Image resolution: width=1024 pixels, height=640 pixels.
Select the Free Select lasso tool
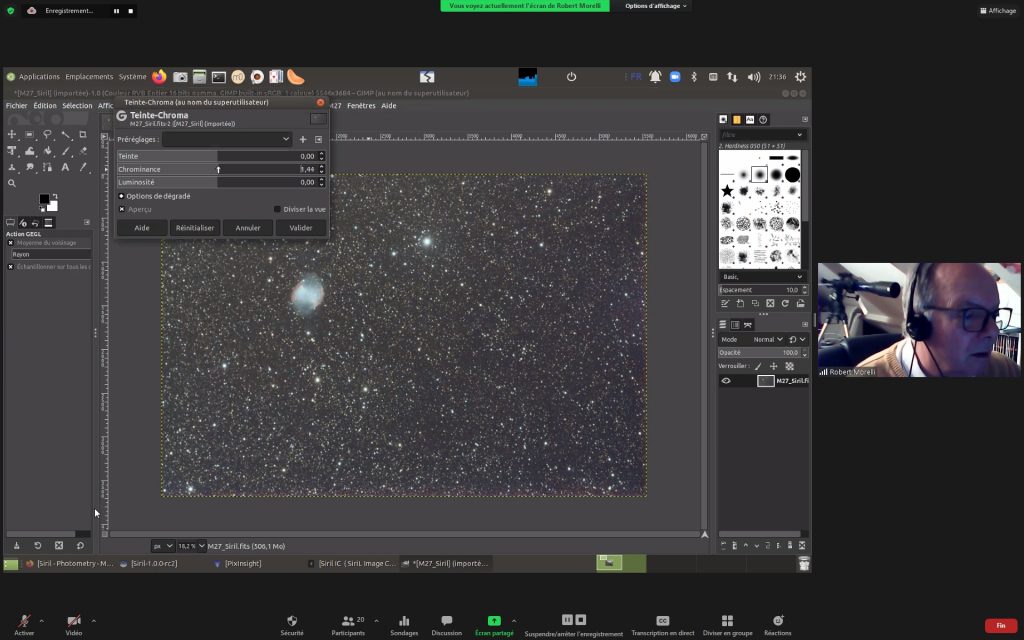(x=48, y=135)
